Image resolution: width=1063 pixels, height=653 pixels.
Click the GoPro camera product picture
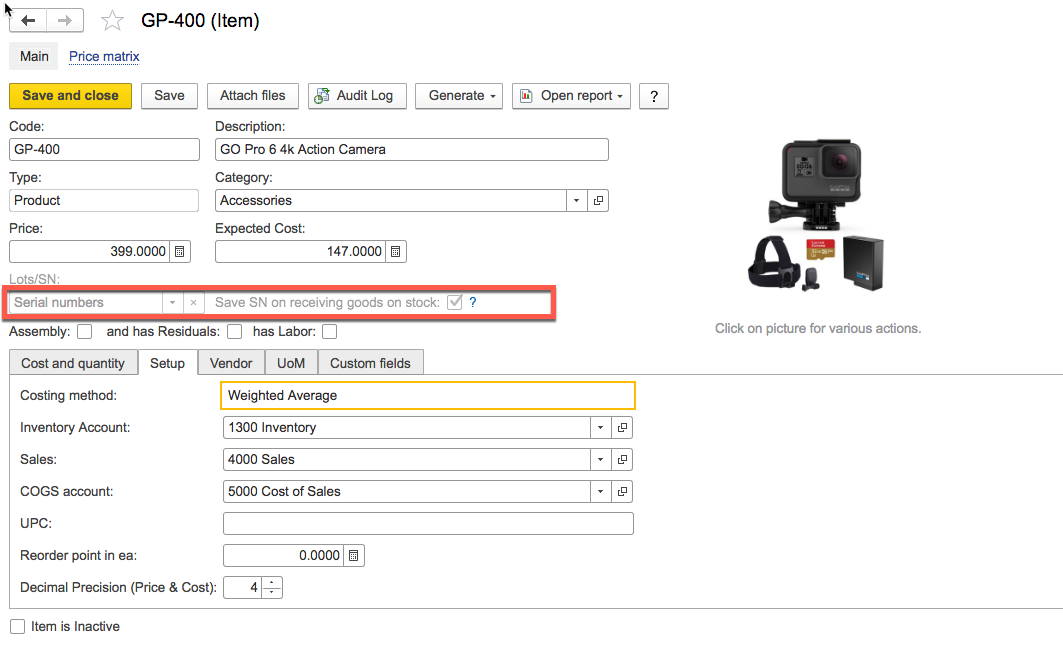pyautogui.click(x=818, y=216)
